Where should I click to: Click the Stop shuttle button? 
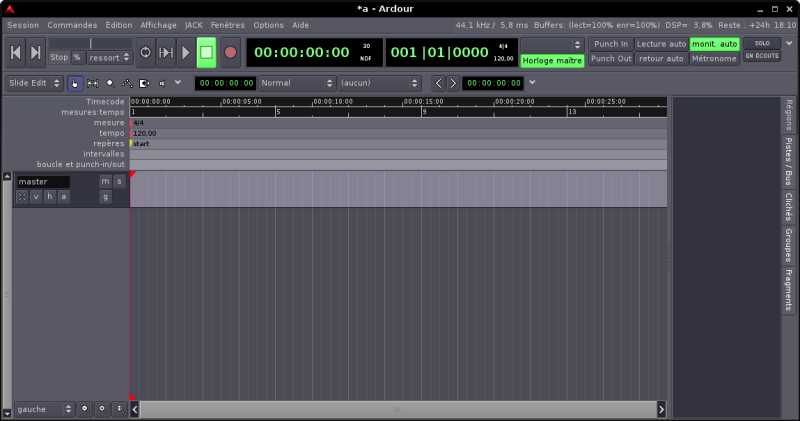59,57
